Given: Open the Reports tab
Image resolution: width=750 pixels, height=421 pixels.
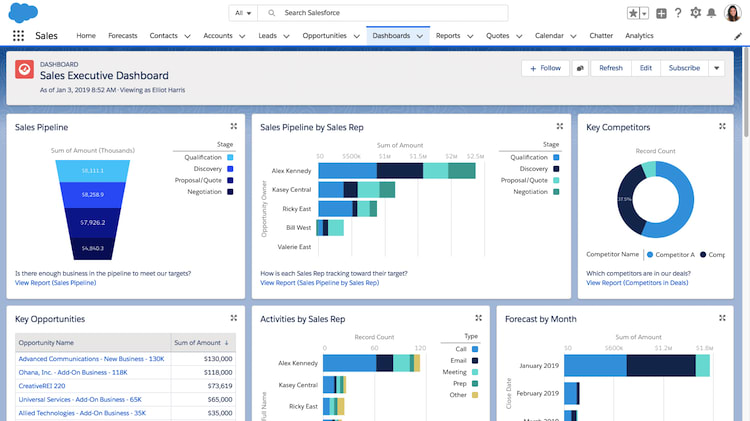Looking at the screenshot, I should tap(448, 36).
